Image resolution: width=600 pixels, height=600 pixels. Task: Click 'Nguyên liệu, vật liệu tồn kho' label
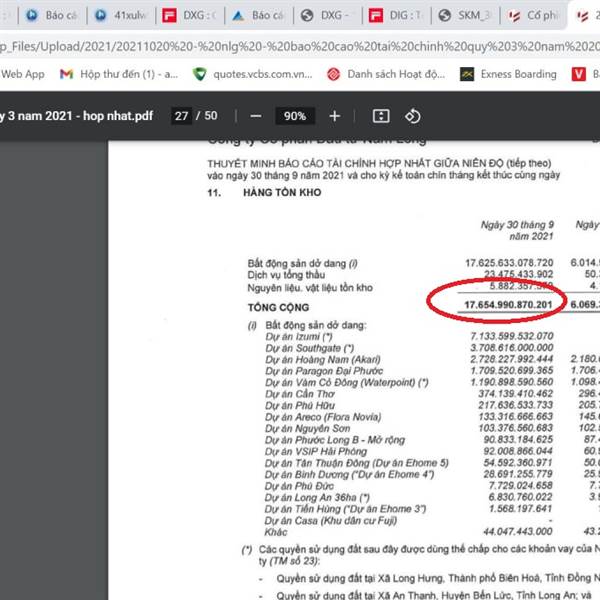[x=310, y=287]
